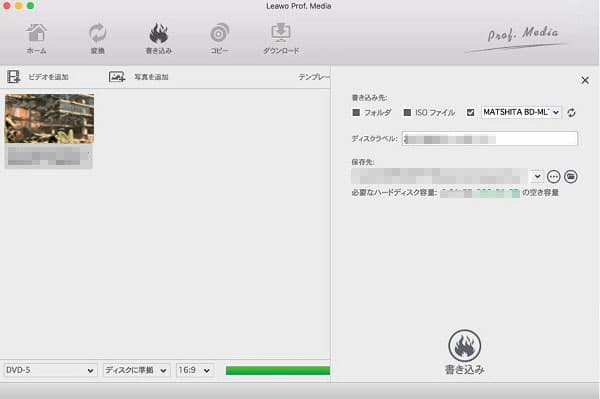Close the burn settings panel

(585, 80)
